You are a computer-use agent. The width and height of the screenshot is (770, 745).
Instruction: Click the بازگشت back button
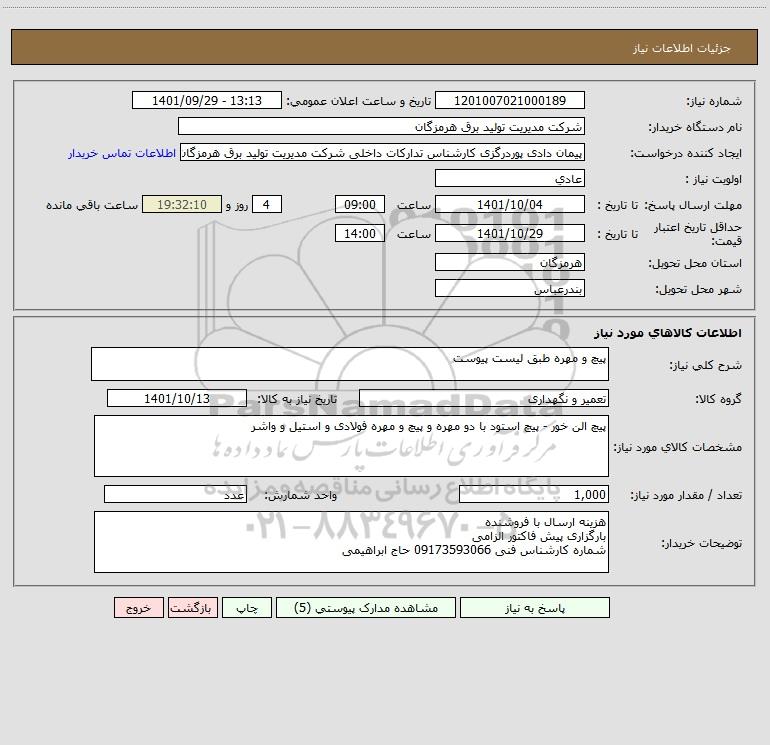point(192,608)
